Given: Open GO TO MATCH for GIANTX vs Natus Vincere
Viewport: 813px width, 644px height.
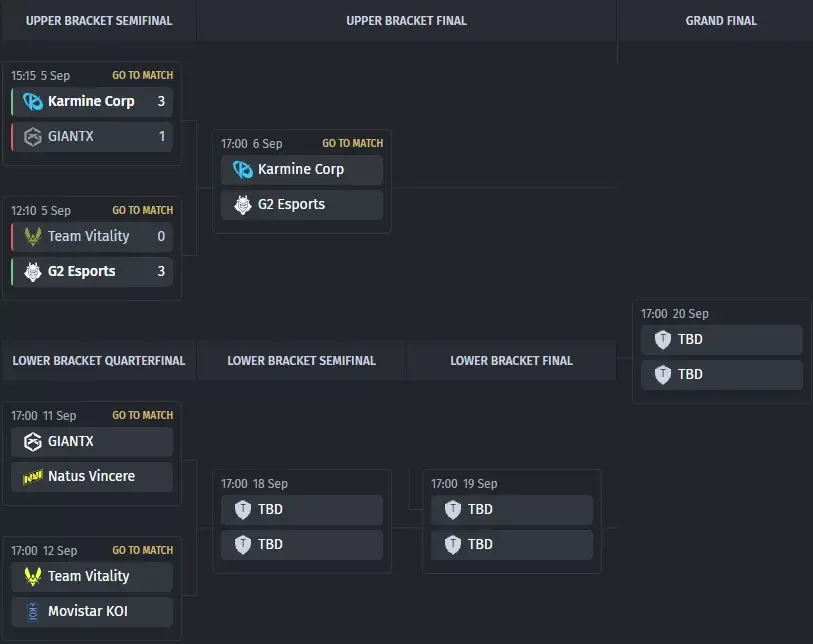Looking at the screenshot, I should (143, 415).
